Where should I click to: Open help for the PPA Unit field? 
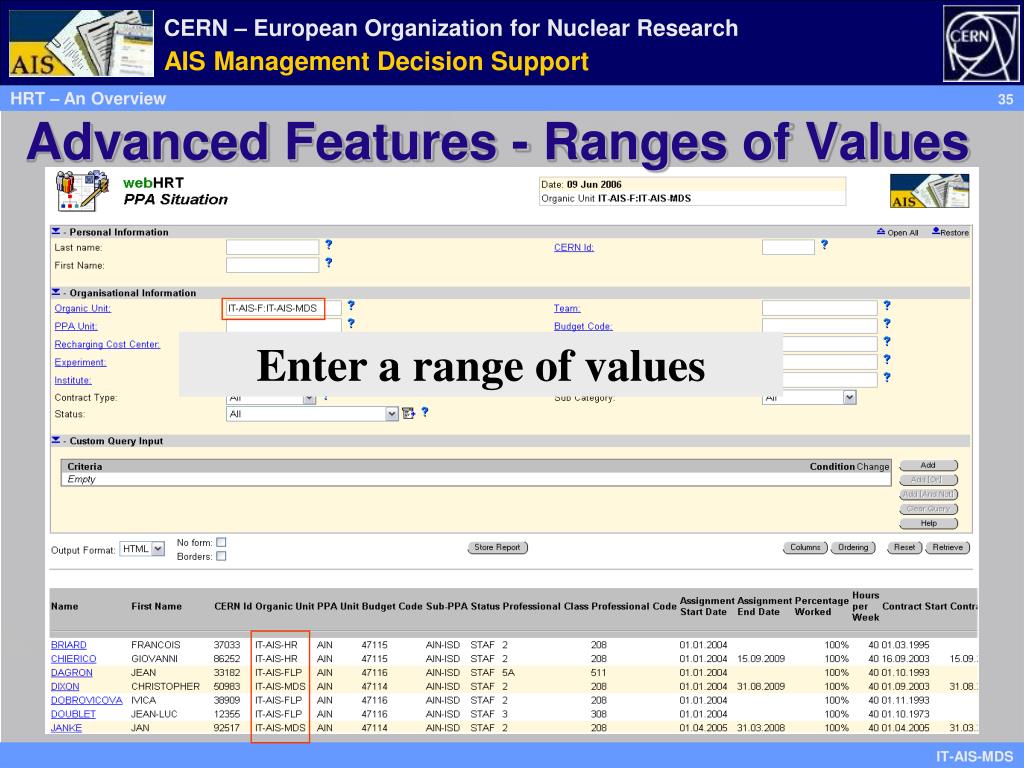pyautogui.click(x=351, y=323)
